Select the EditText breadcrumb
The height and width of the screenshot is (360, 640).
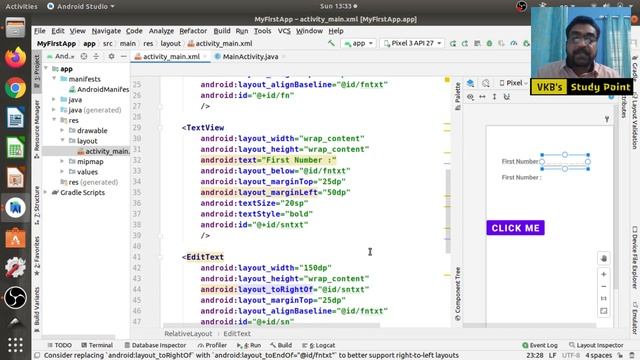point(237,333)
